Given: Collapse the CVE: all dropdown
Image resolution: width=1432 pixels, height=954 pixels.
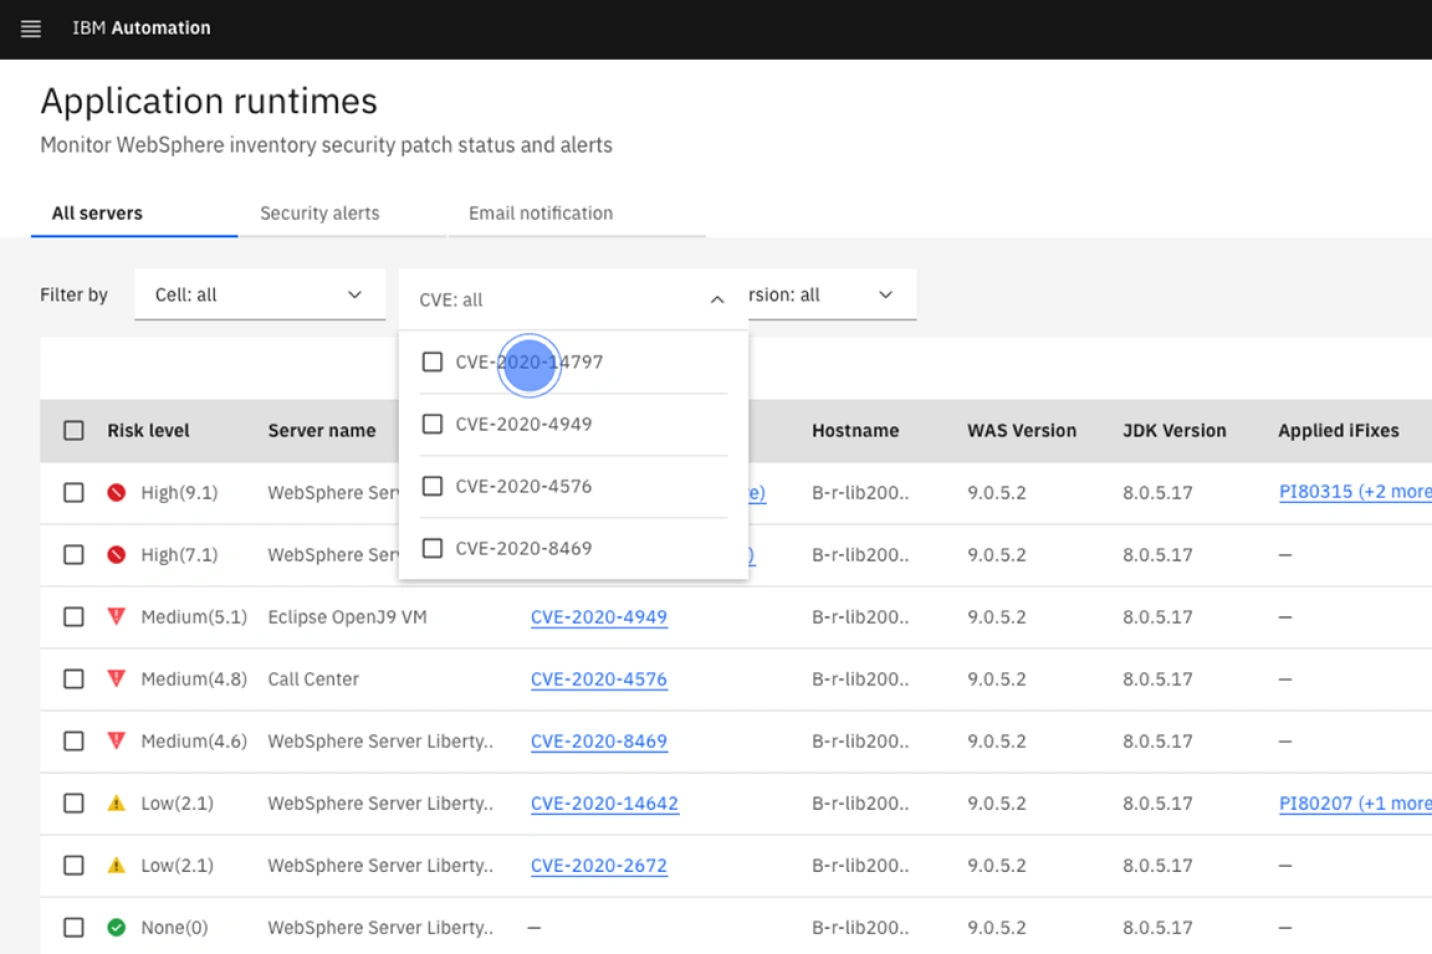Looking at the screenshot, I should point(716,300).
